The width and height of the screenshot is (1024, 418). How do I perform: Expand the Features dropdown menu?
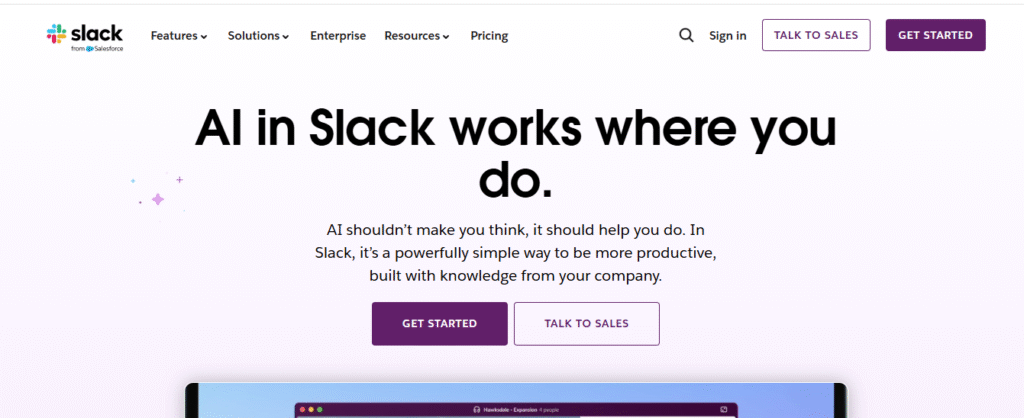179,36
